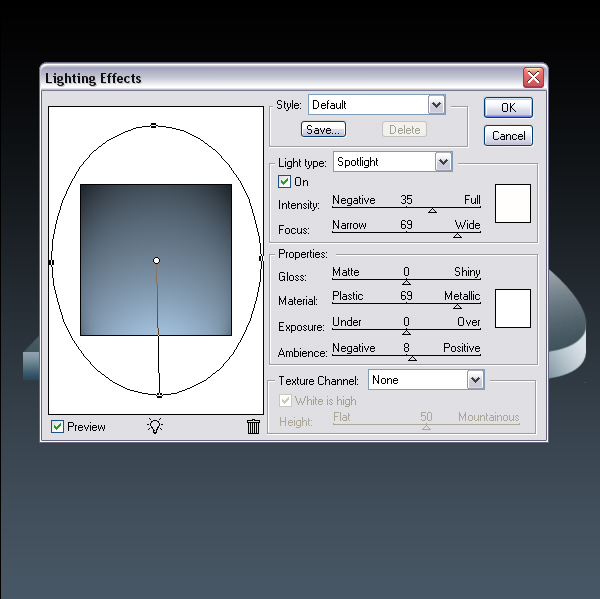
Task: Click the 'Narrow' label of the Focus slider
Action: coord(349,225)
